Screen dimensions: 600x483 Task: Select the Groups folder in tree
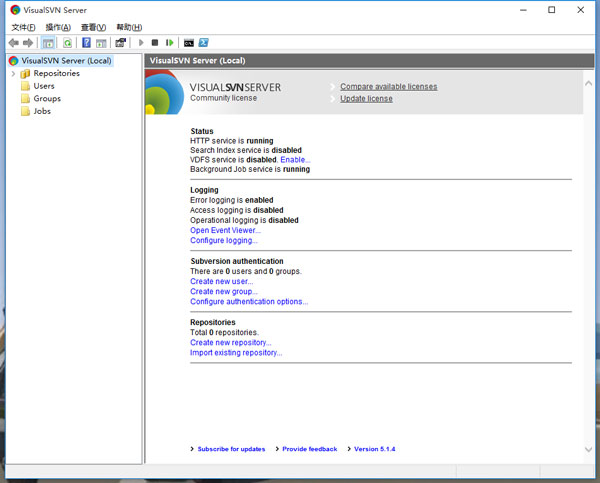point(46,99)
